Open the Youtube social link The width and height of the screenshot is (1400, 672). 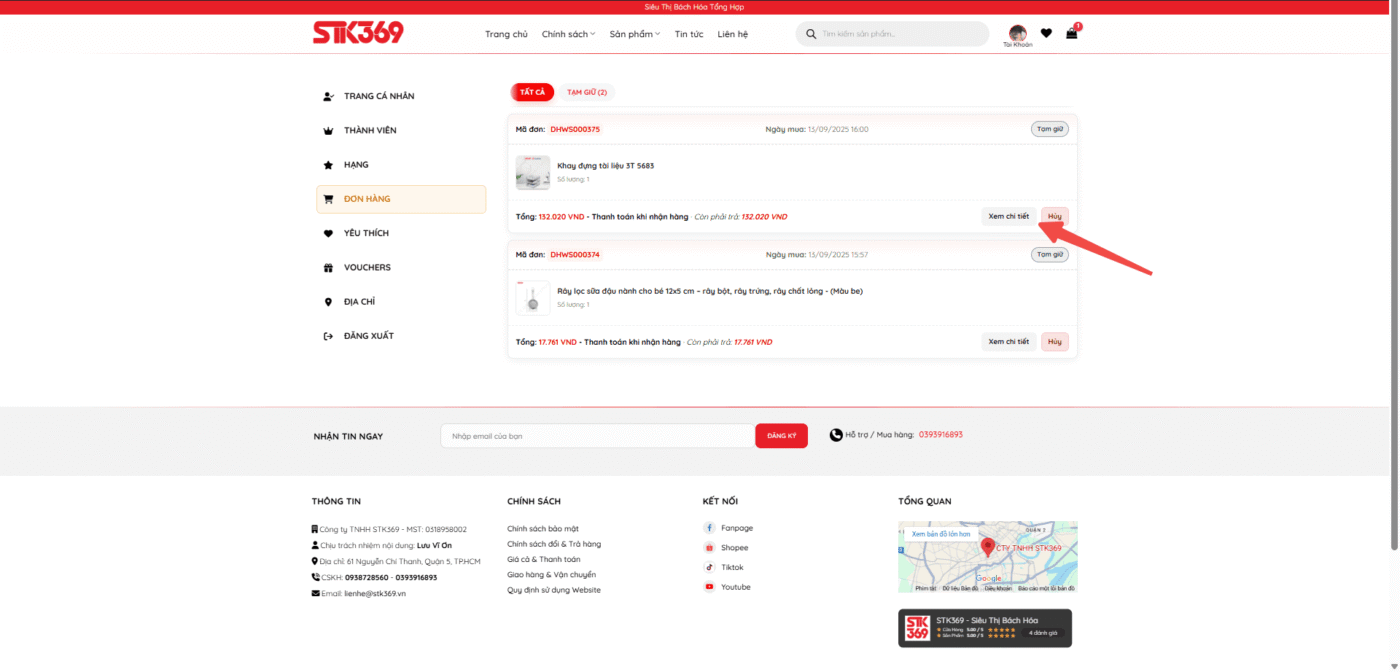(735, 587)
